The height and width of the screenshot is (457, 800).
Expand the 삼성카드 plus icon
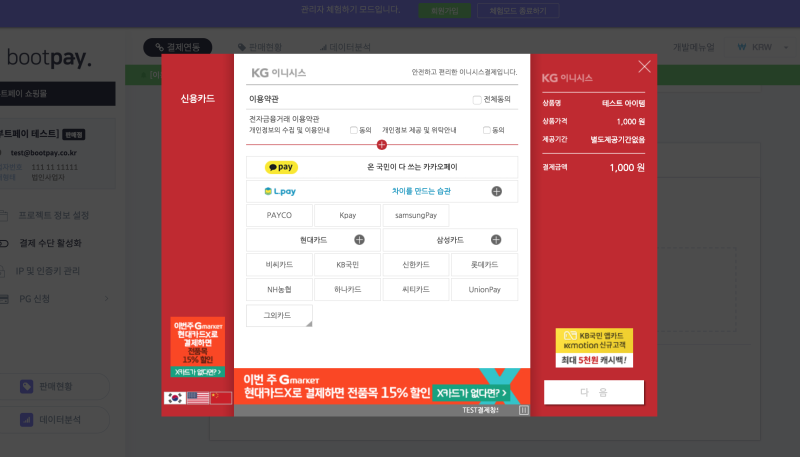point(496,240)
